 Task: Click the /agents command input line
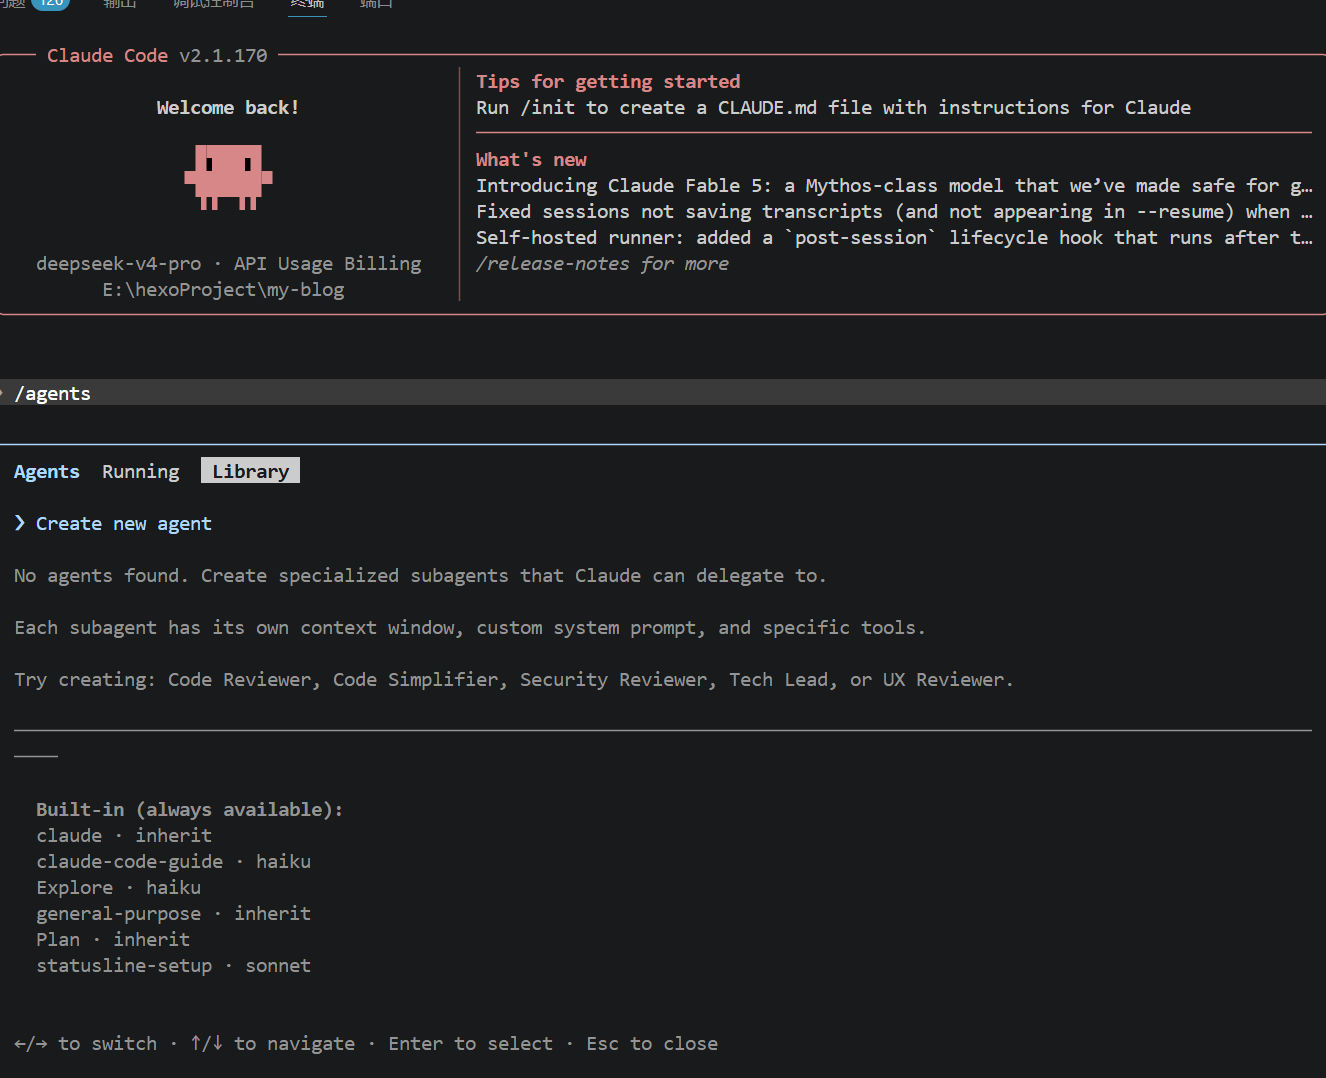[663, 393]
